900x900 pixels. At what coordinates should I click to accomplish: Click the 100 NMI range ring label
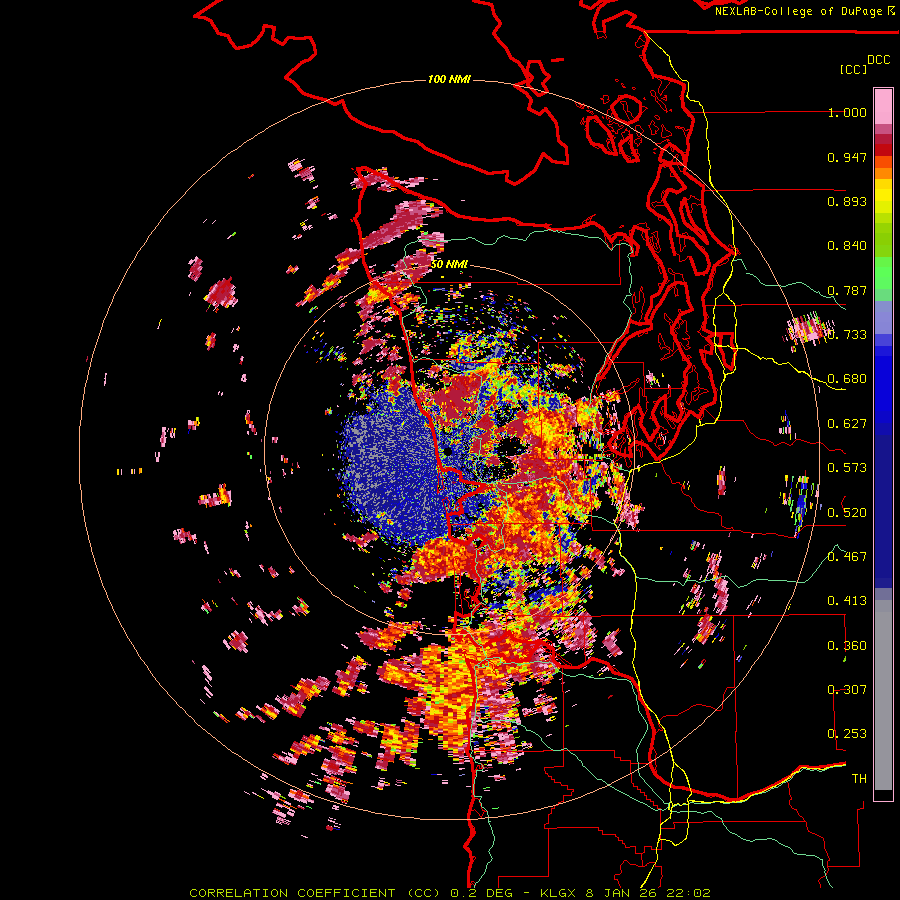pyautogui.click(x=449, y=79)
